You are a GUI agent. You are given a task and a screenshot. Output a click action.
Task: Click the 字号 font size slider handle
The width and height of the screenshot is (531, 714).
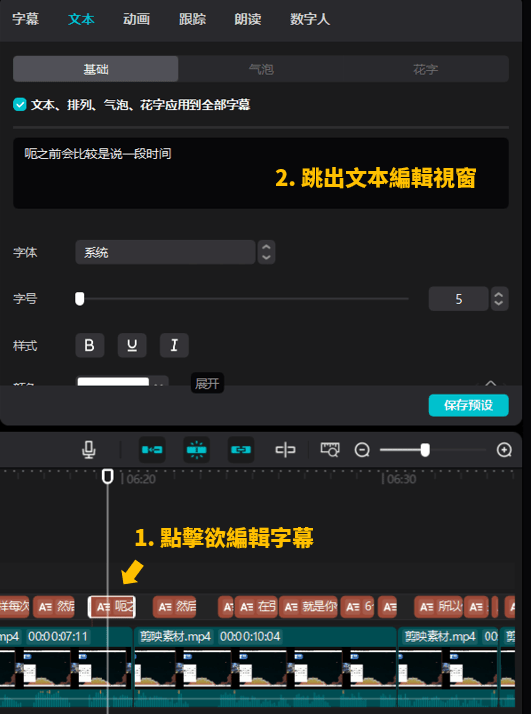click(80, 299)
